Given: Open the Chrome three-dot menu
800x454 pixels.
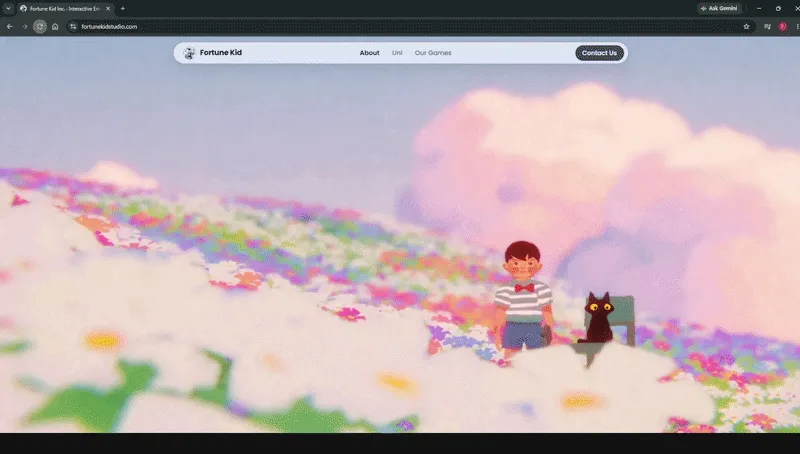Looking at the screenshot, I should point(797,27).
